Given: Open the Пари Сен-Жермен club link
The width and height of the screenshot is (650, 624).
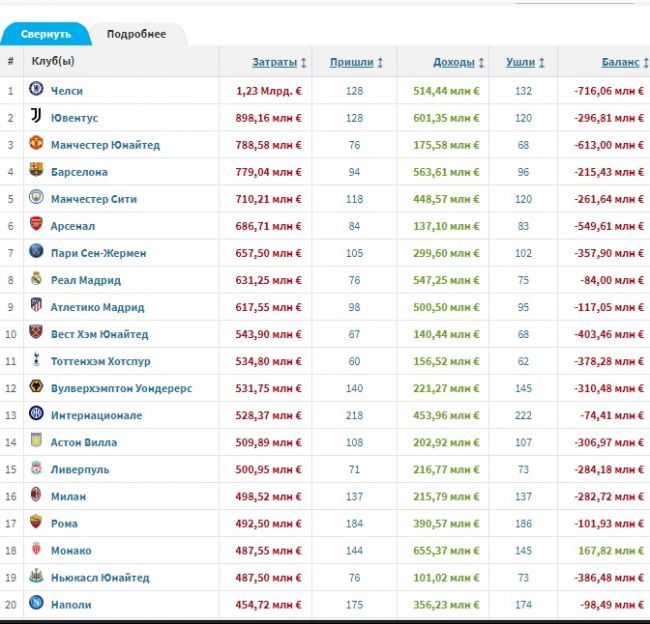Looking at the screenshot, I should (98, 253).
